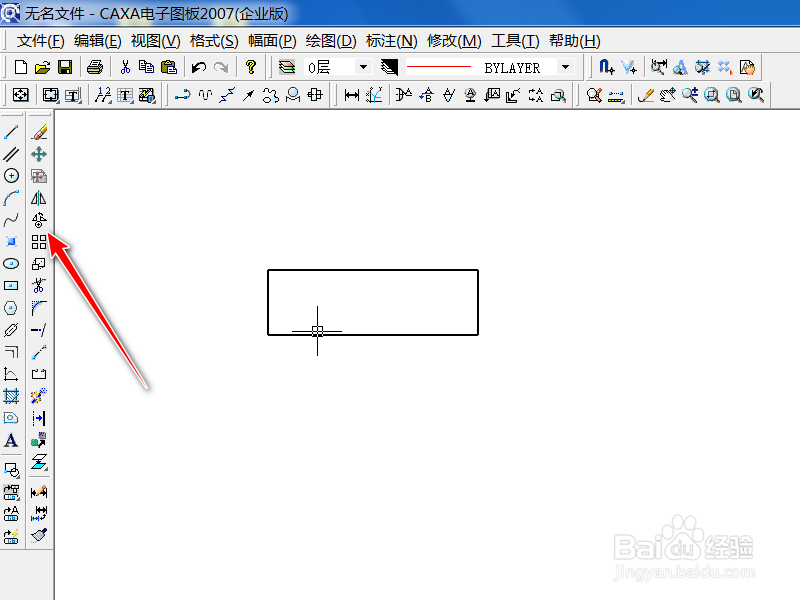The width and height of the screenshot is (800, 600).
Task: Select the Point tool
Action: tap(11, 242)
